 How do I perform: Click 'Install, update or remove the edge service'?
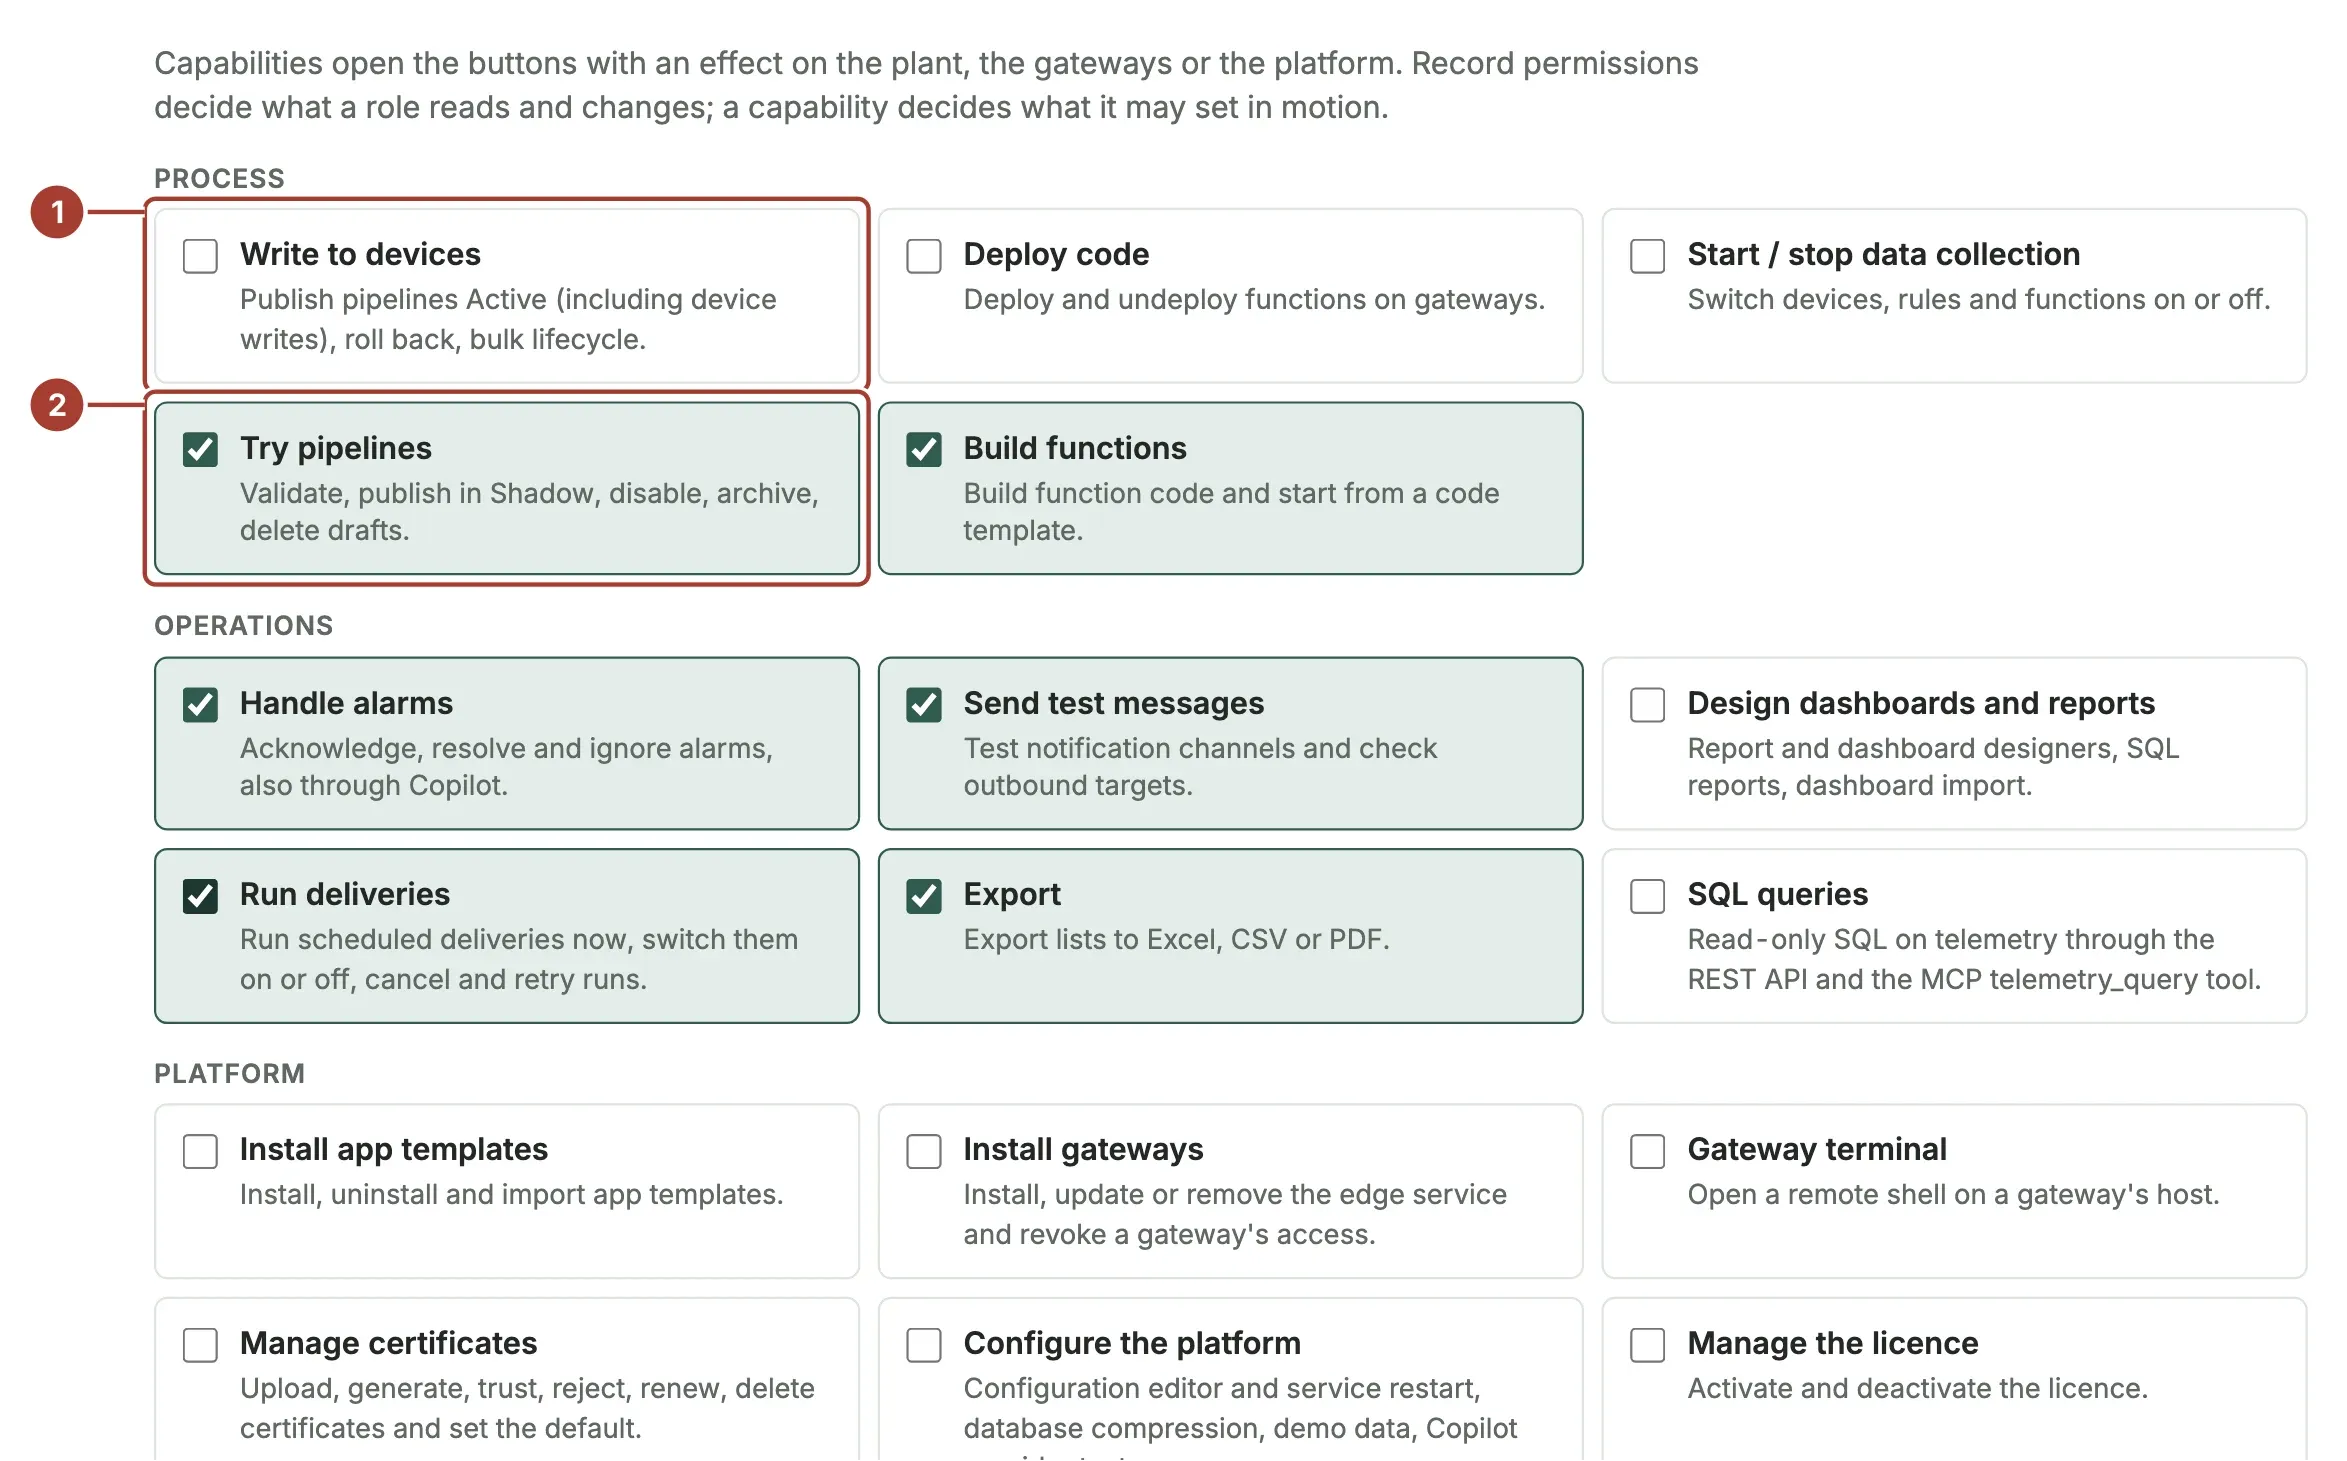pos(1235,1194)
